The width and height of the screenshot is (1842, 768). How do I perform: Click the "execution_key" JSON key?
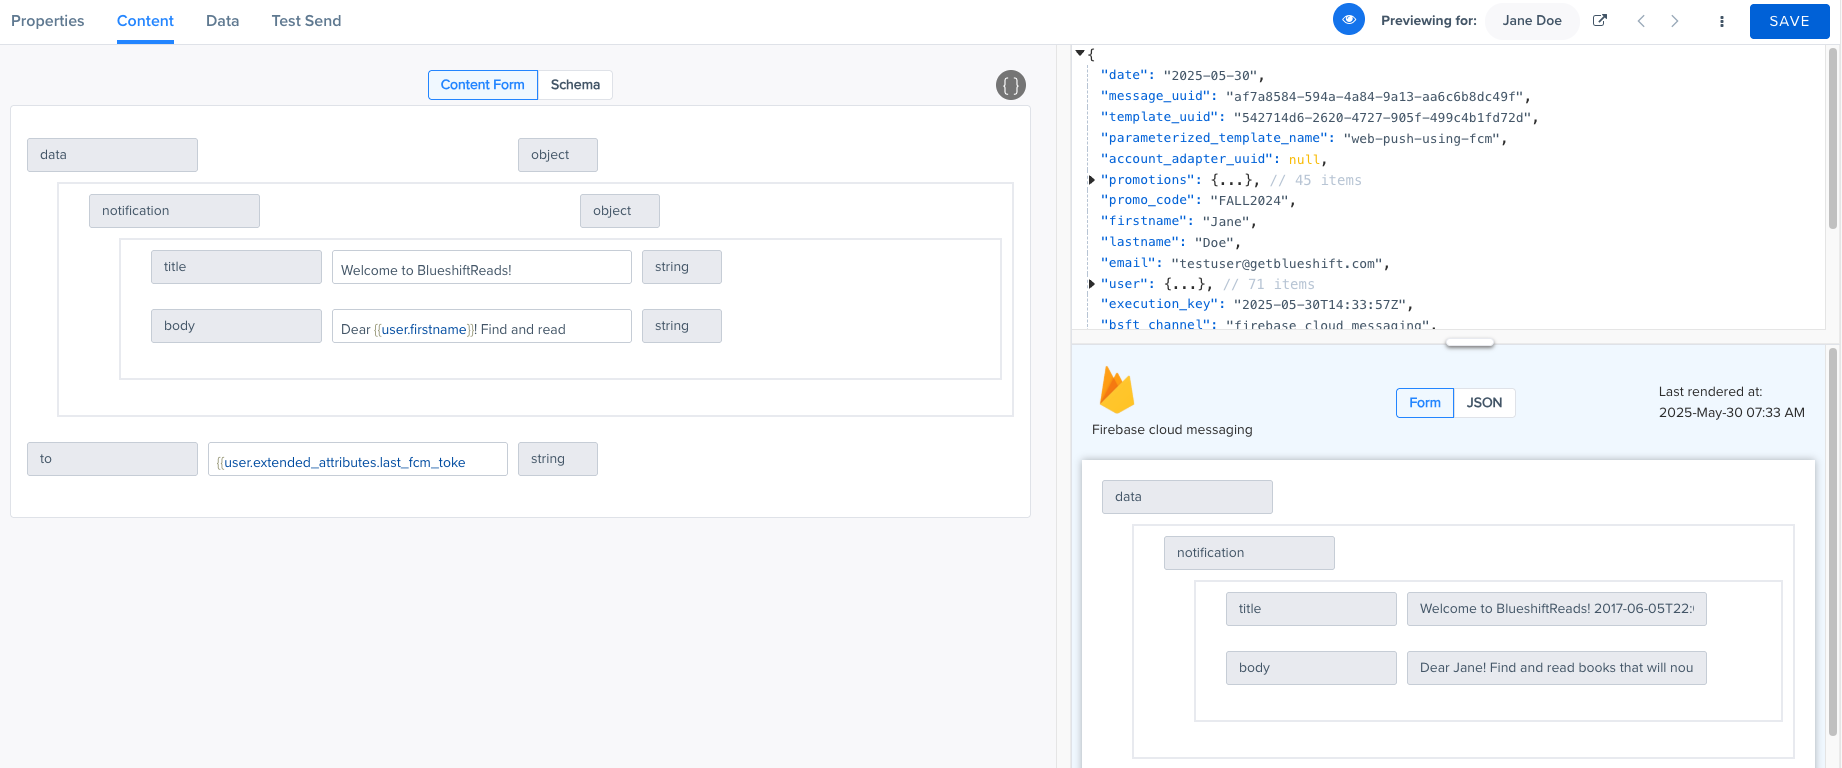[x=1163, y=304]
